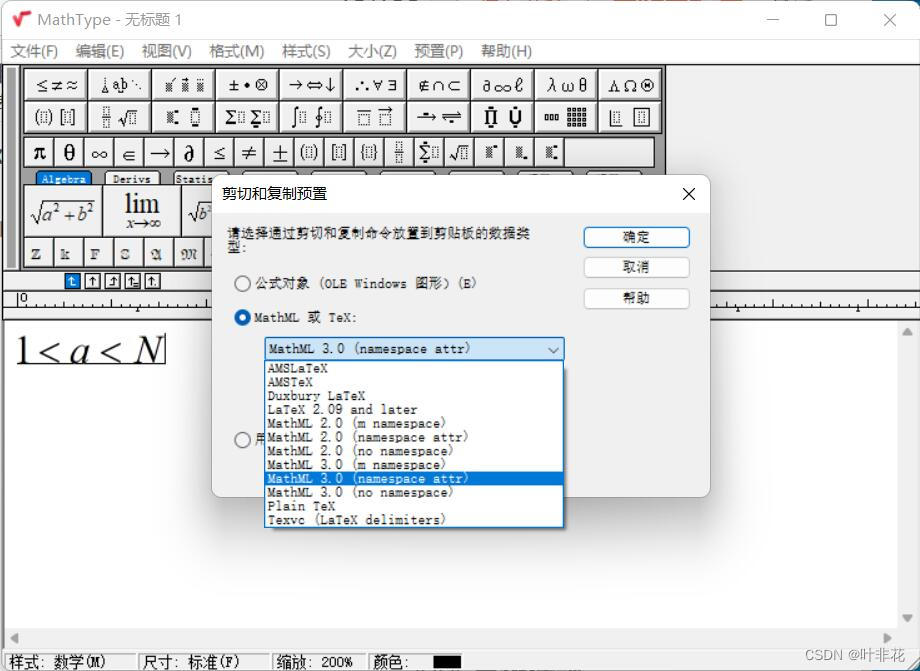Insert the lim x→∞ expression from the Algebra bar
The height and width of the screenshot is (671, 920).
tap(142, 211)
